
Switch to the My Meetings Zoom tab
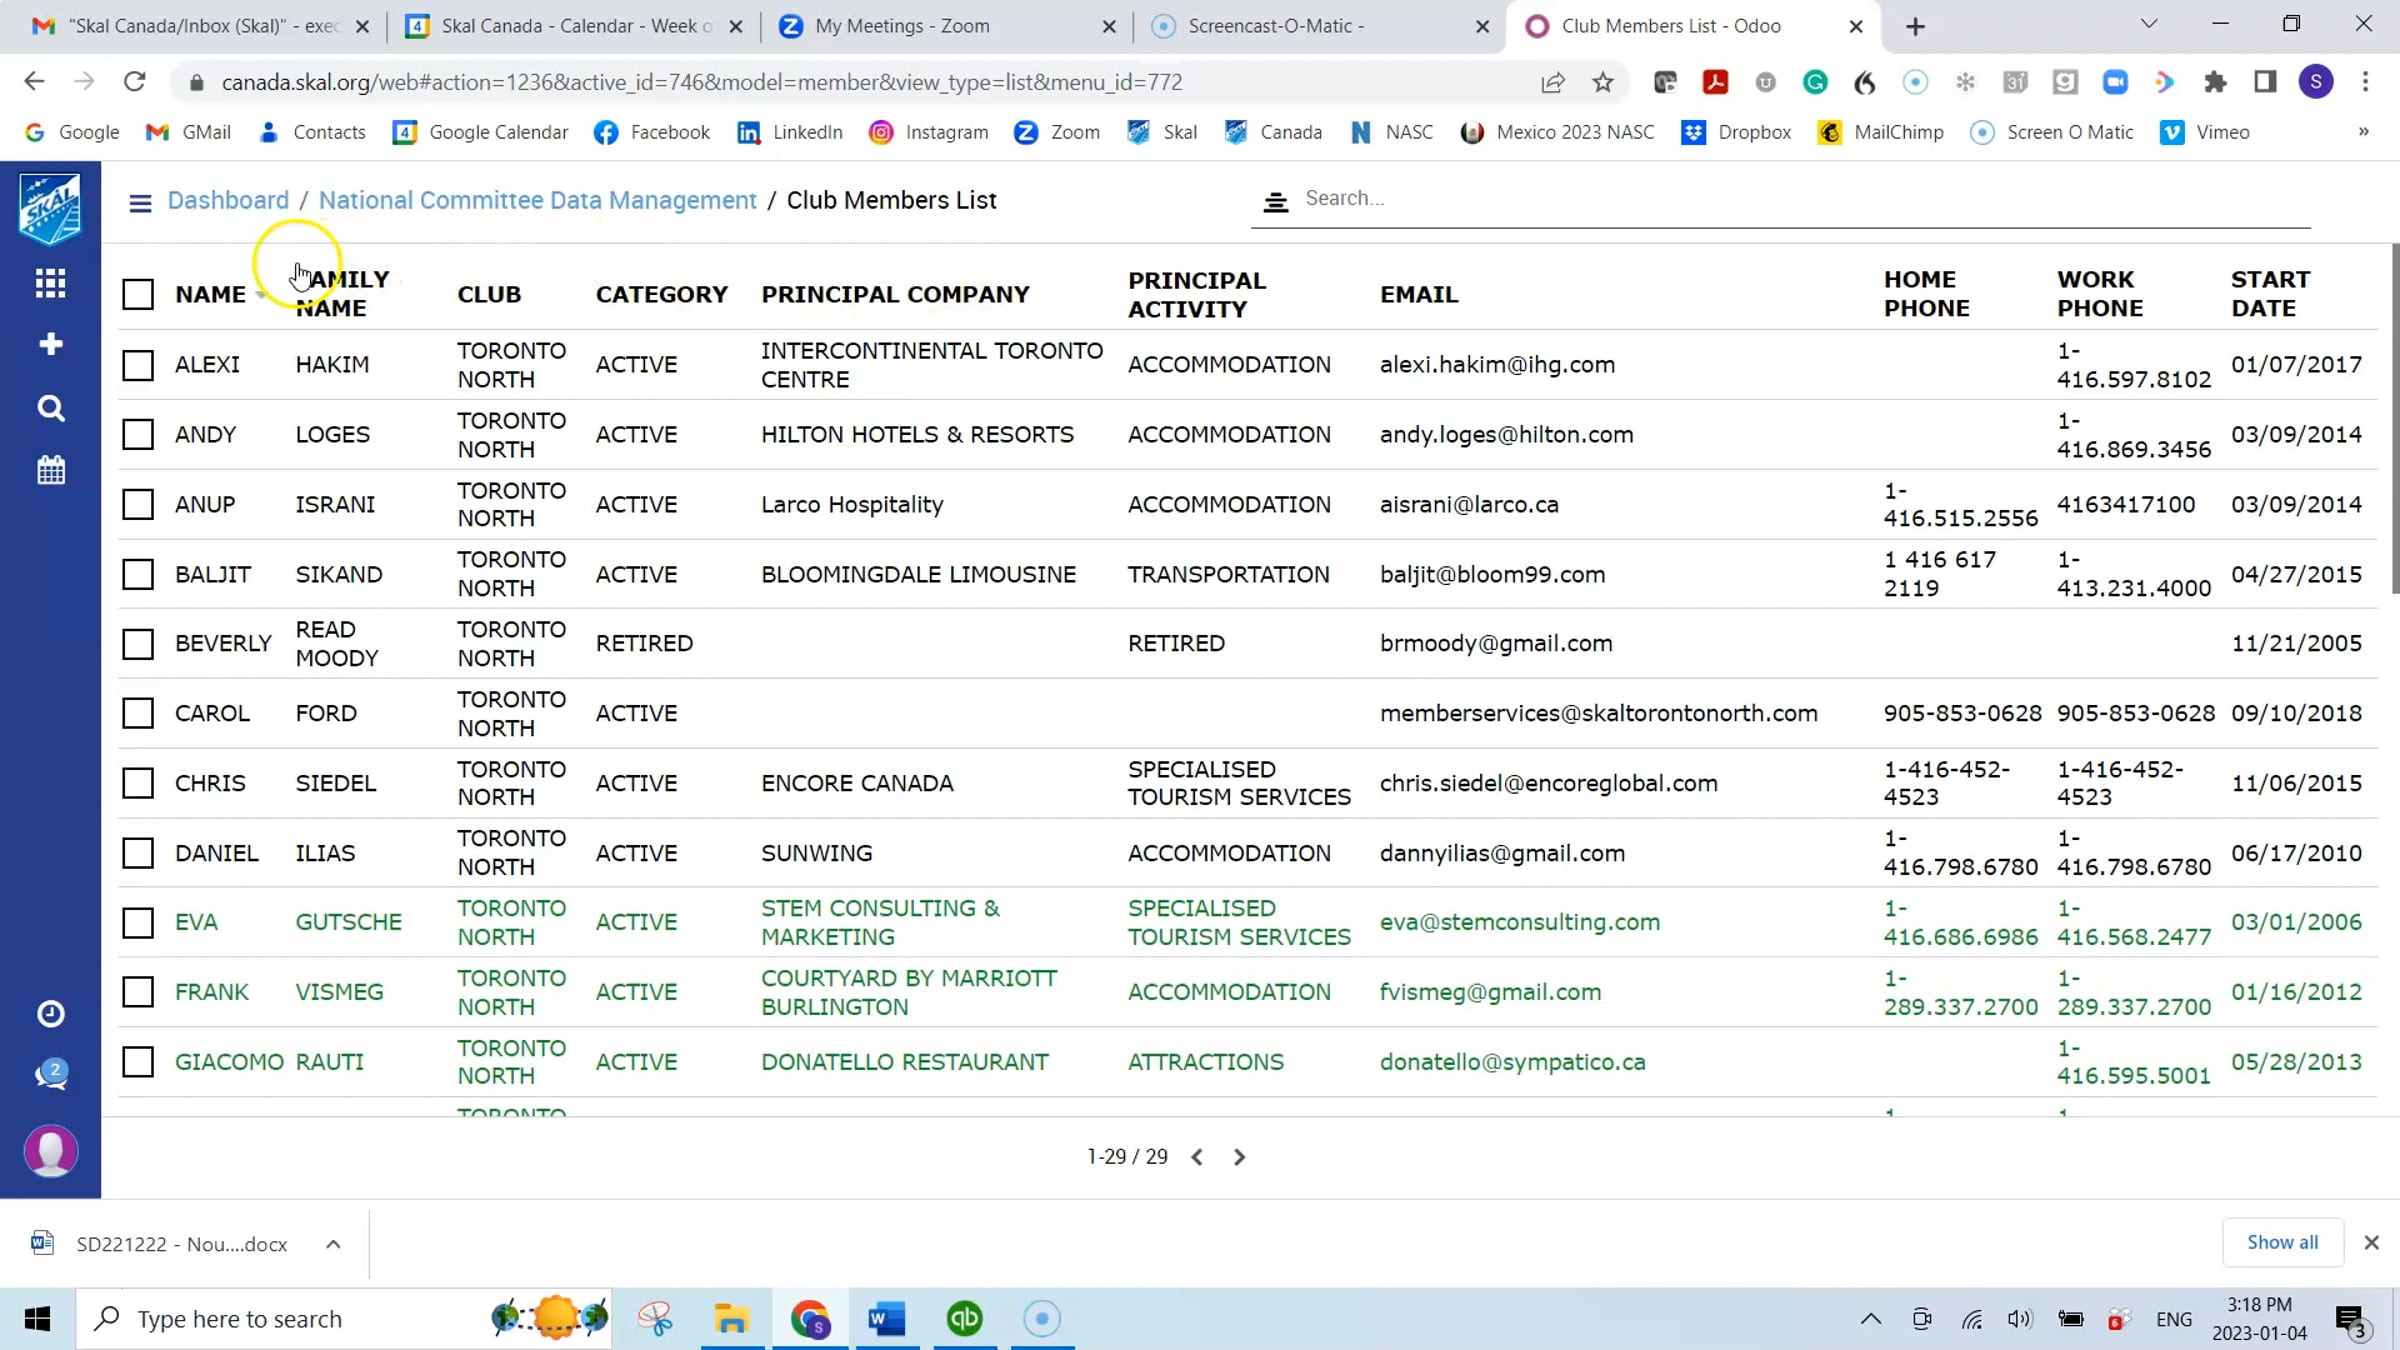click(x=948, y=26)
